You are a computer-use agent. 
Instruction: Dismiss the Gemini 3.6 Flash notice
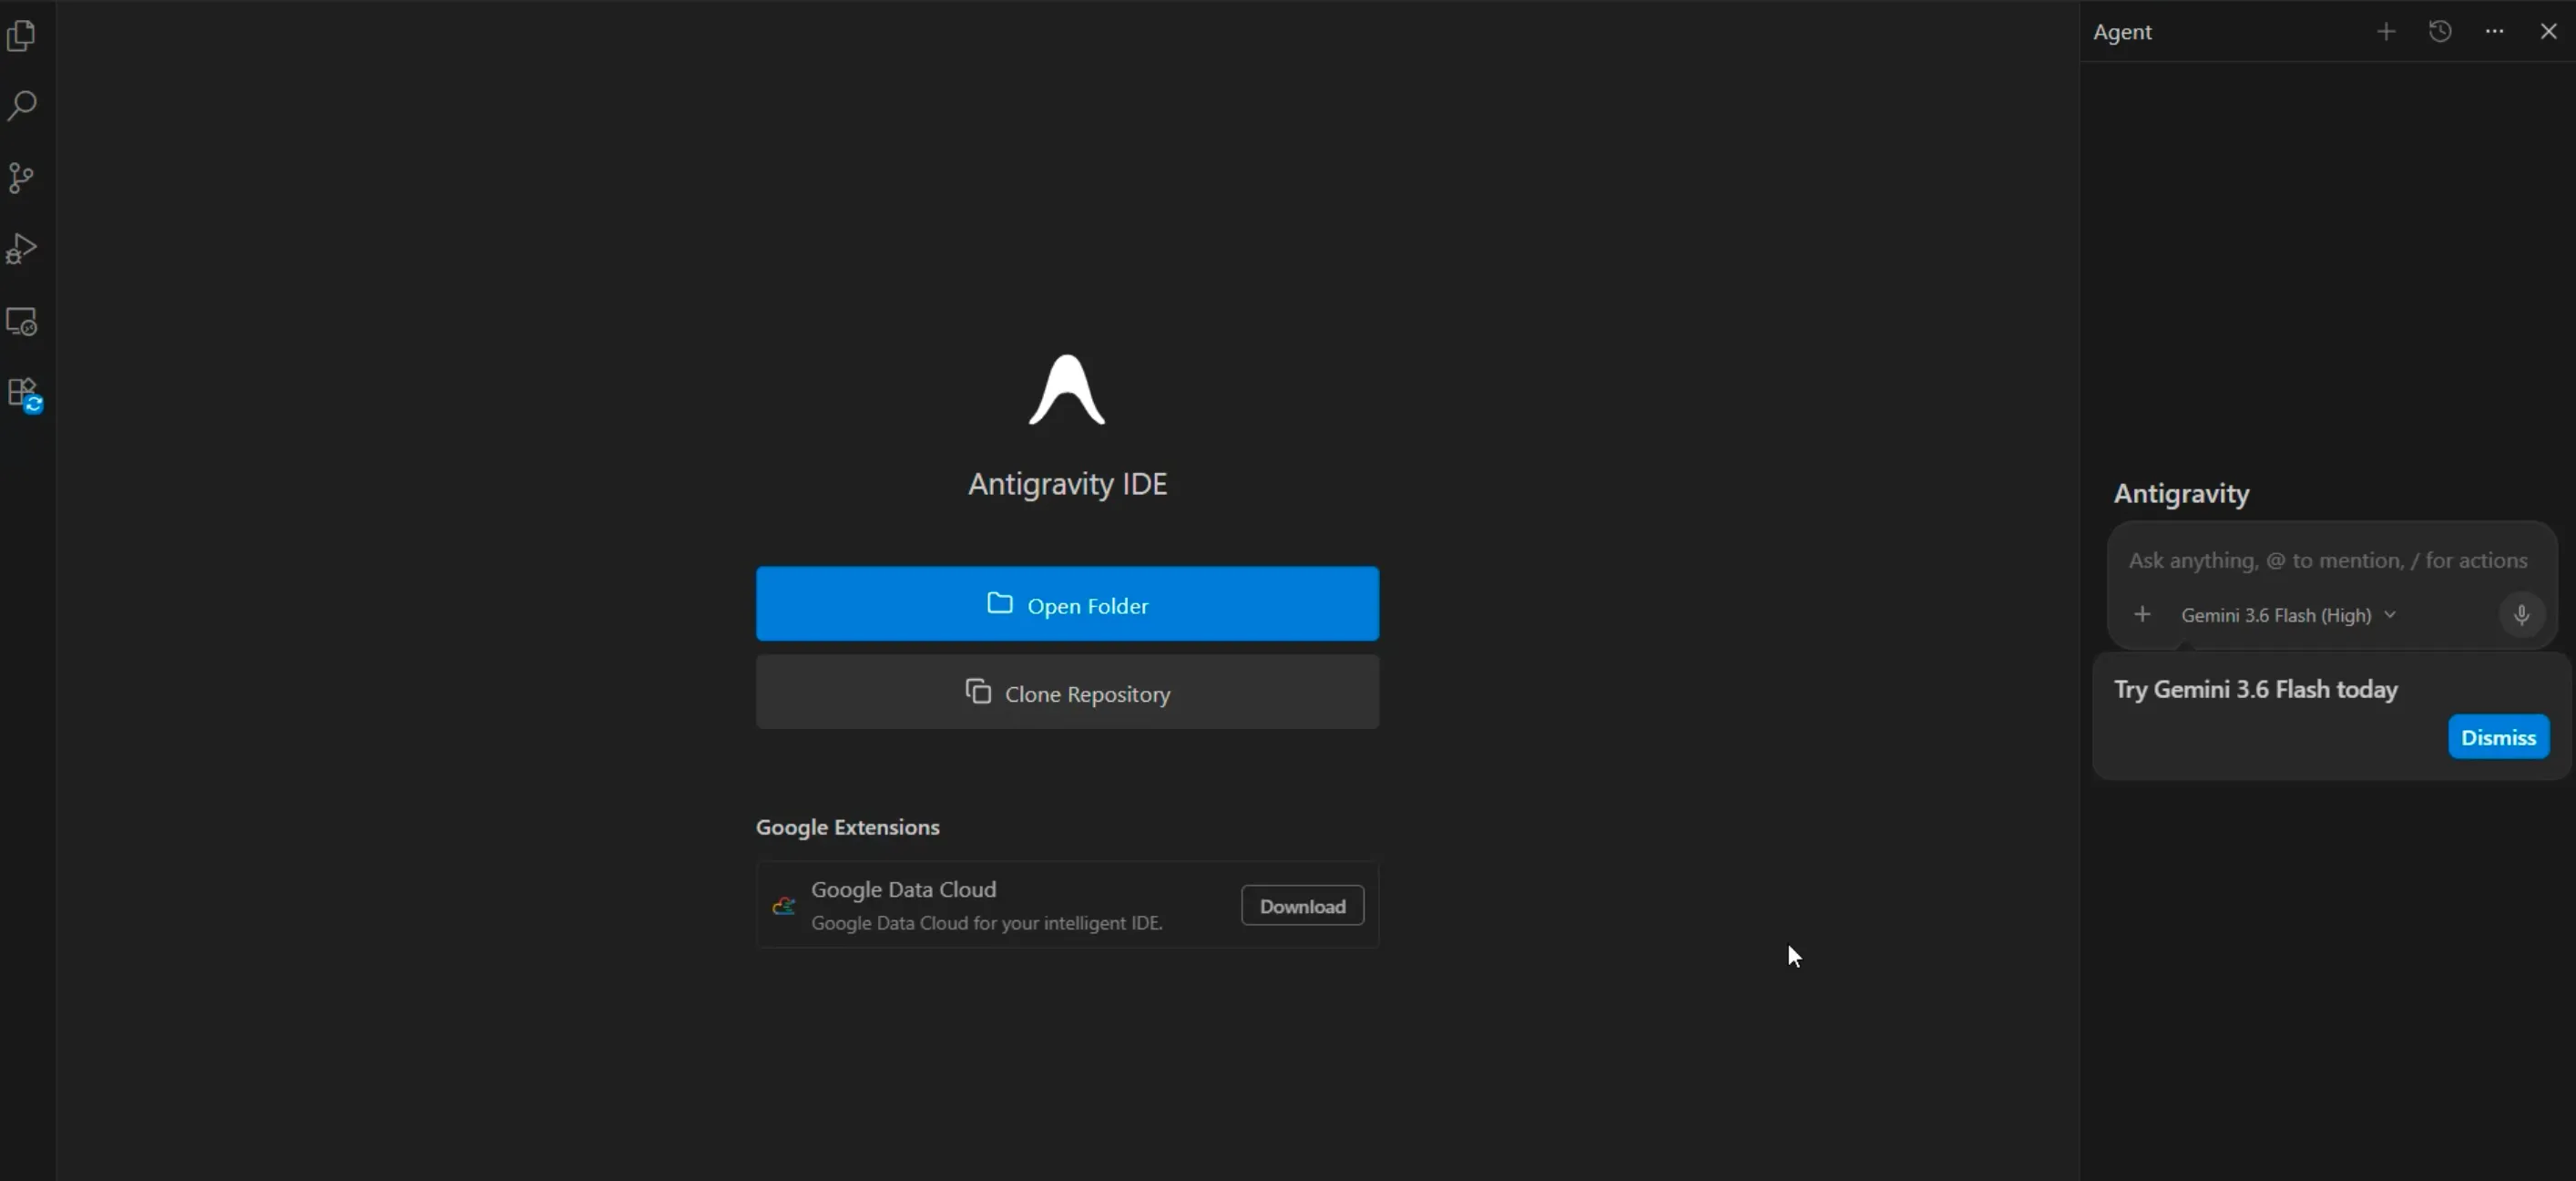2498,737
